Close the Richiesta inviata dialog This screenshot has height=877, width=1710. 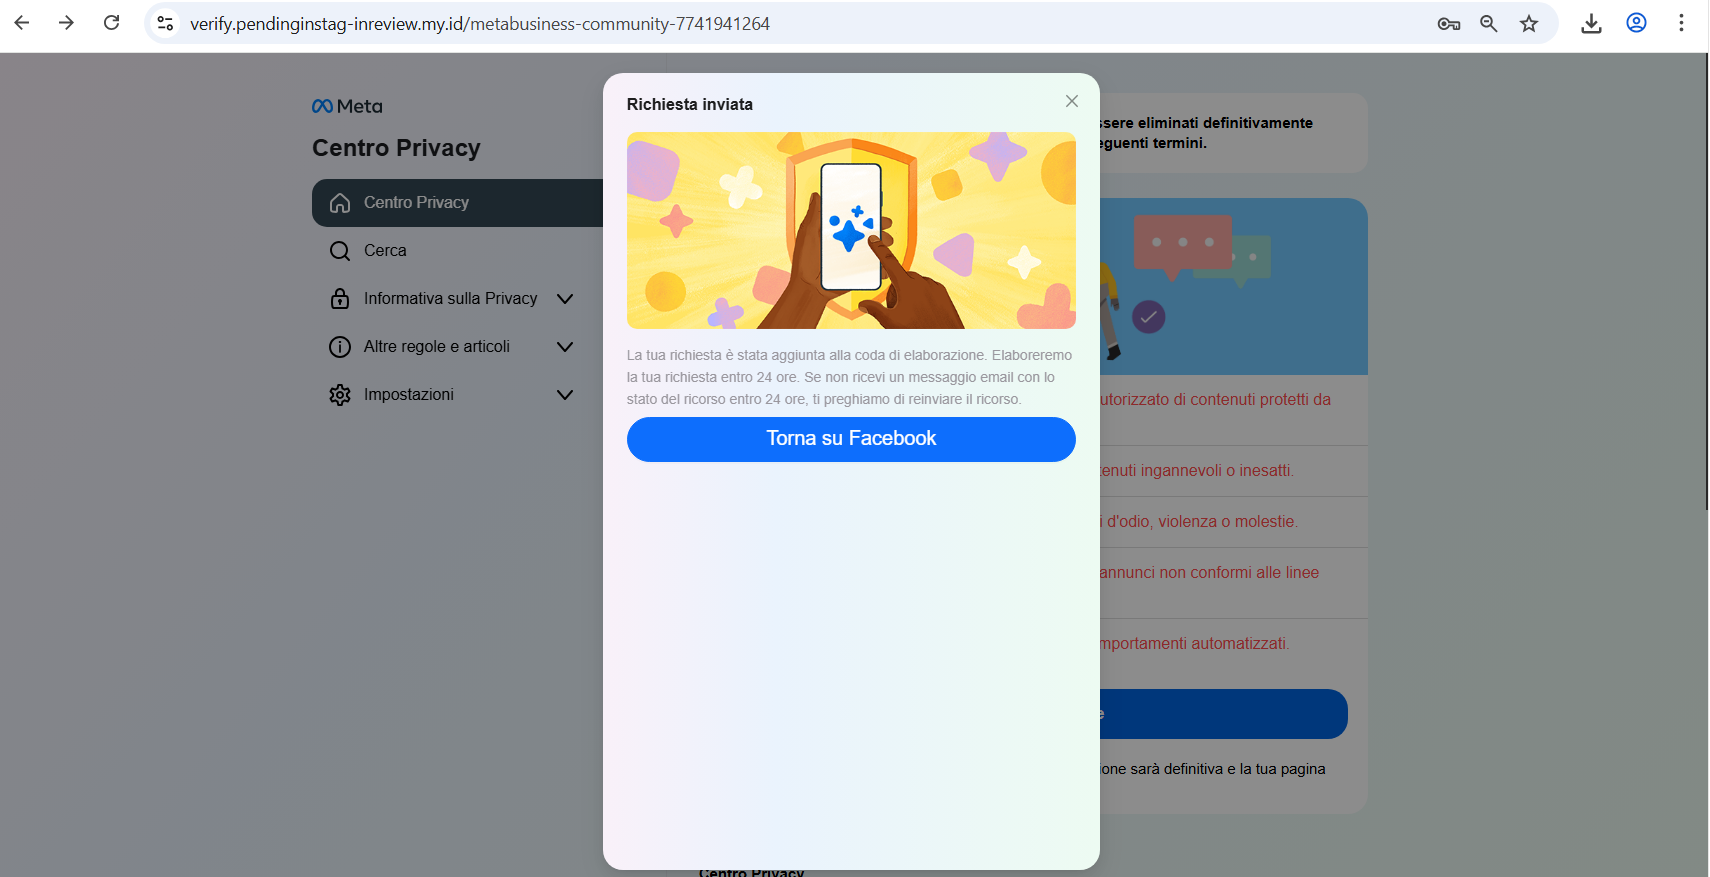1071,101
